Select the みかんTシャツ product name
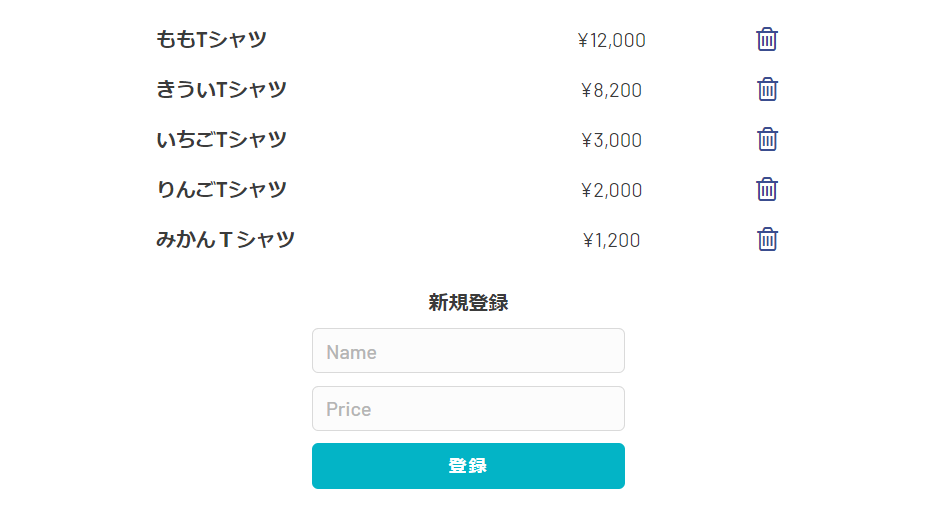Image resolution: width=950 pixels, height=505 pixels. (x=225, y=240)
